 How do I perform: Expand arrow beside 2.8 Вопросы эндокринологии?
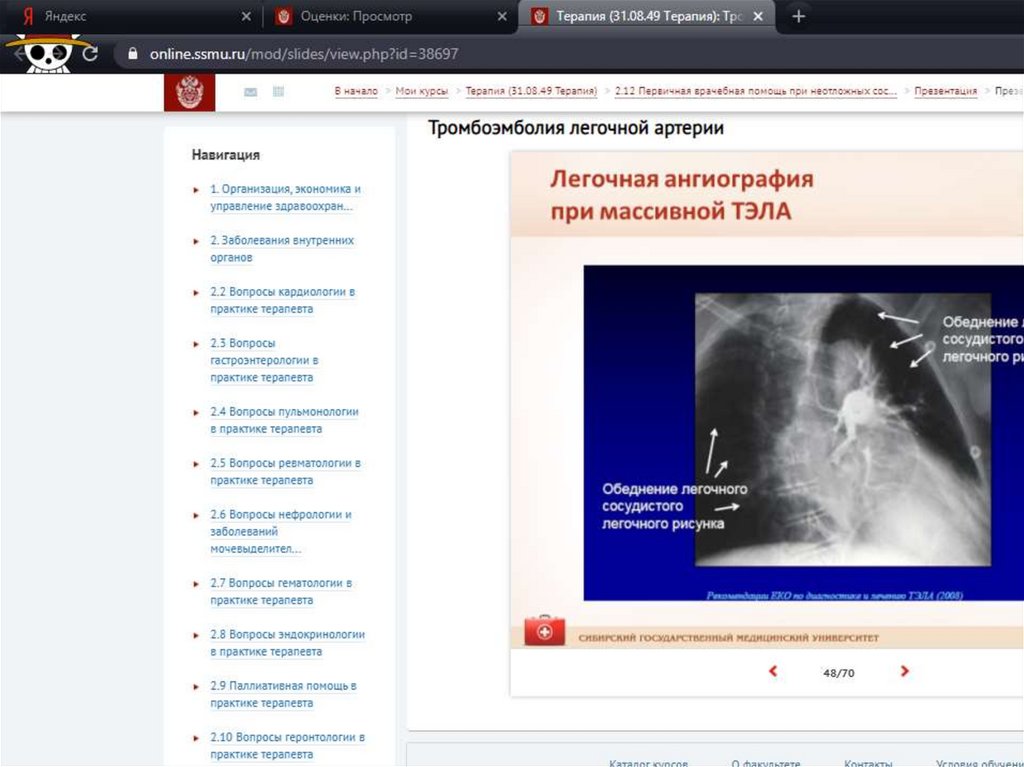pos(196,636)
